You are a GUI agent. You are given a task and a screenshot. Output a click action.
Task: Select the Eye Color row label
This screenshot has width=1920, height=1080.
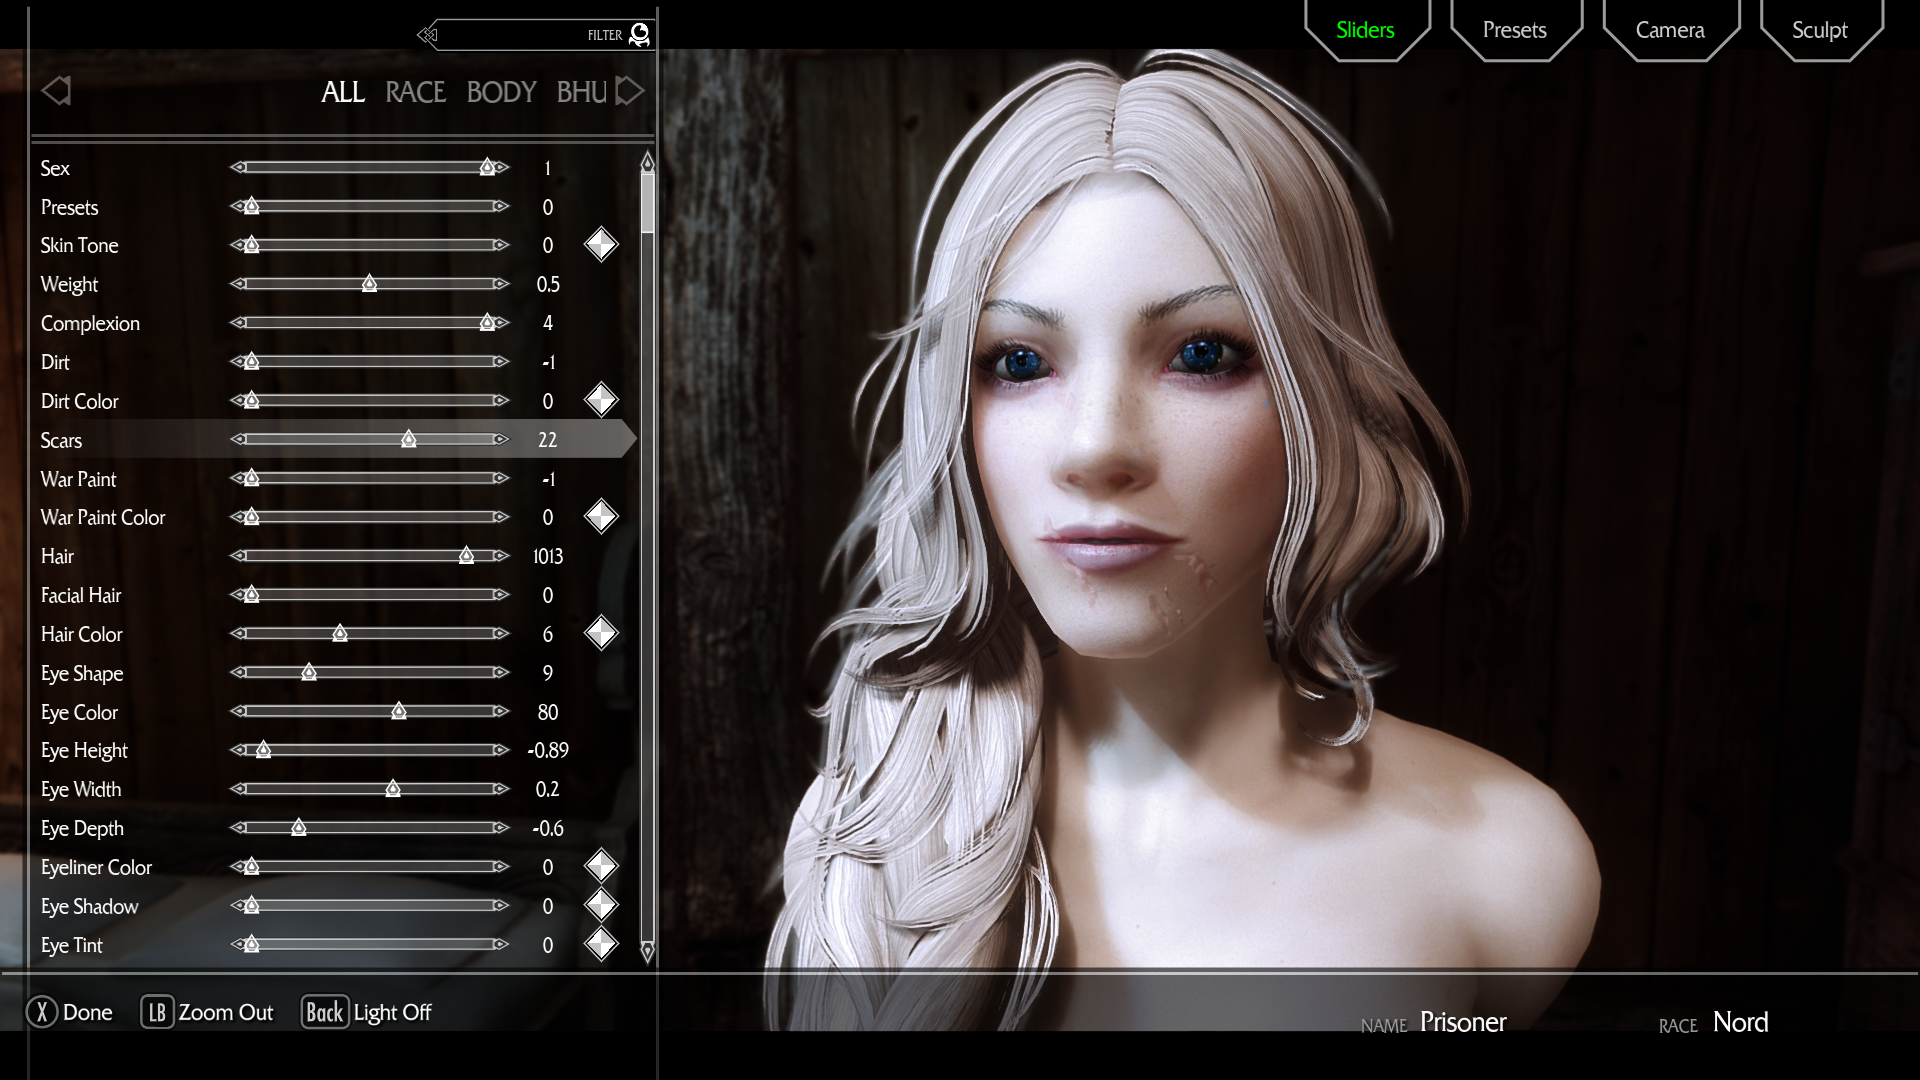pos(79,712)
